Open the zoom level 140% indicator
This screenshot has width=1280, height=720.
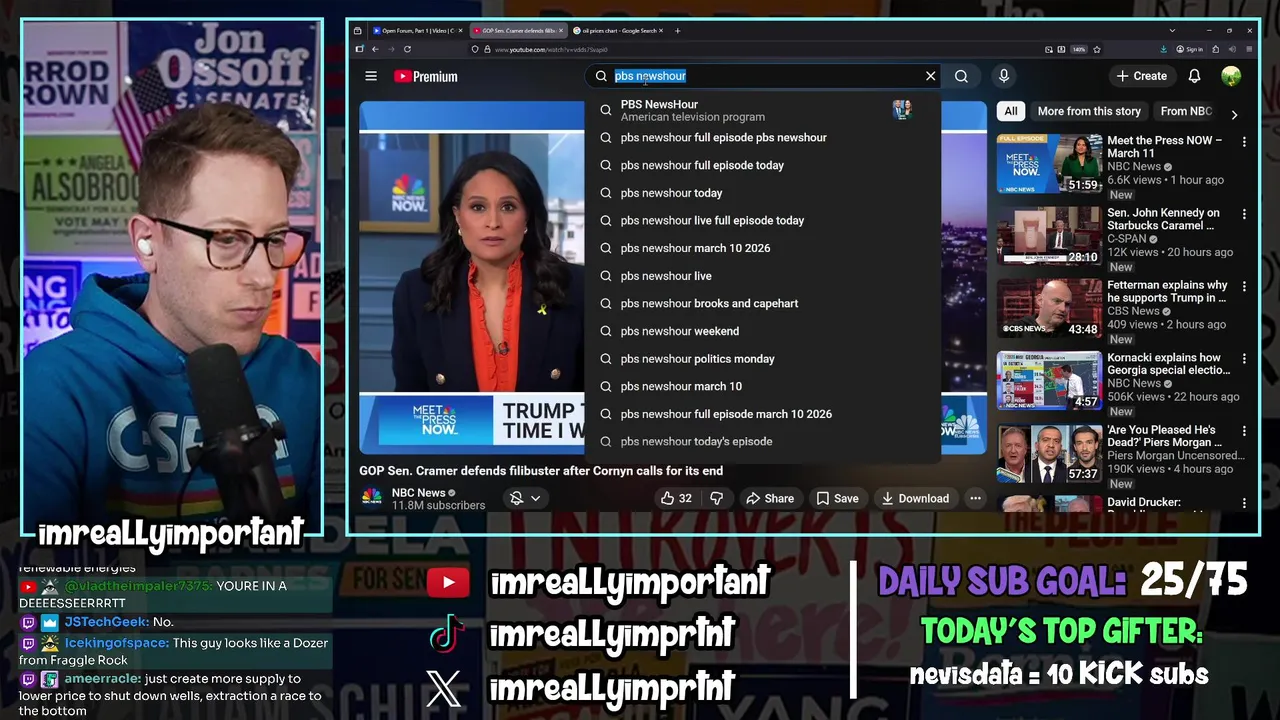click(1079, 49)
